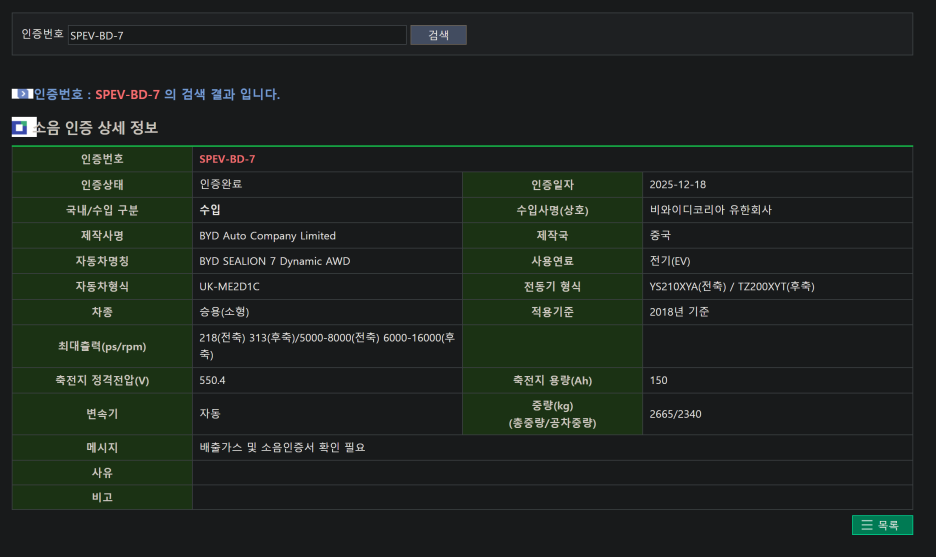Screen dimensions: 936x557
Task: Click the arrow icon before search result heading
Action: click(x=22, y=94)
